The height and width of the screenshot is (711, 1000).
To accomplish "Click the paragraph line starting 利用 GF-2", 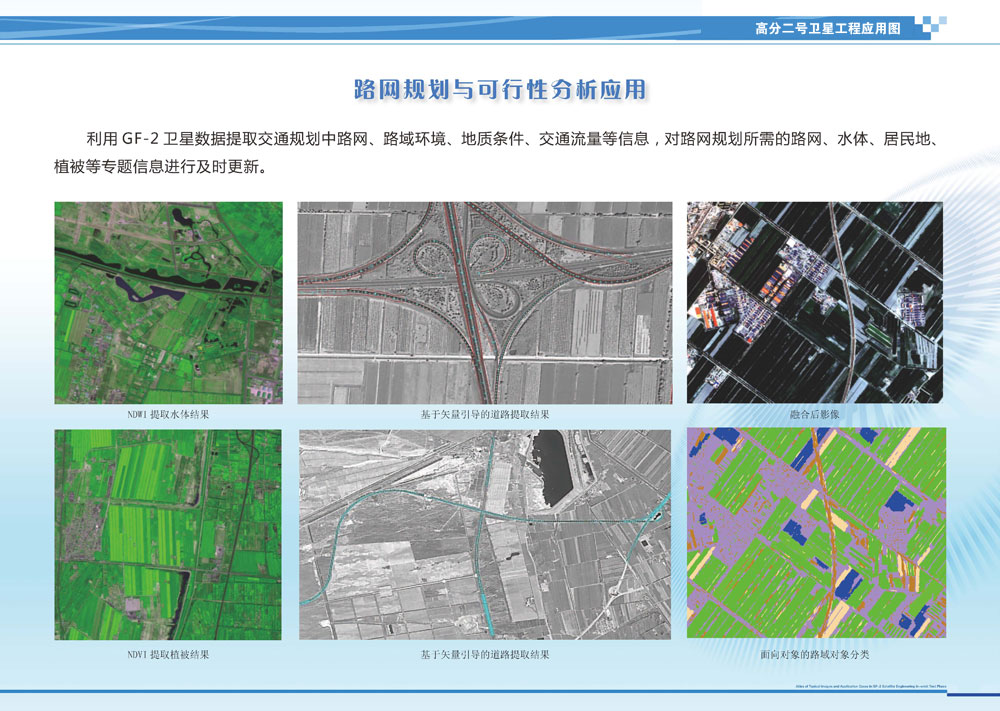I will (x=512, y=139).
